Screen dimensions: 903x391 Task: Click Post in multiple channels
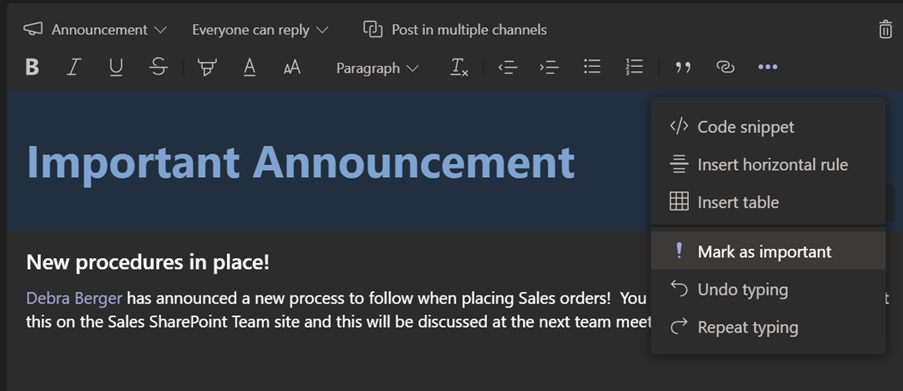click(455, 30)
